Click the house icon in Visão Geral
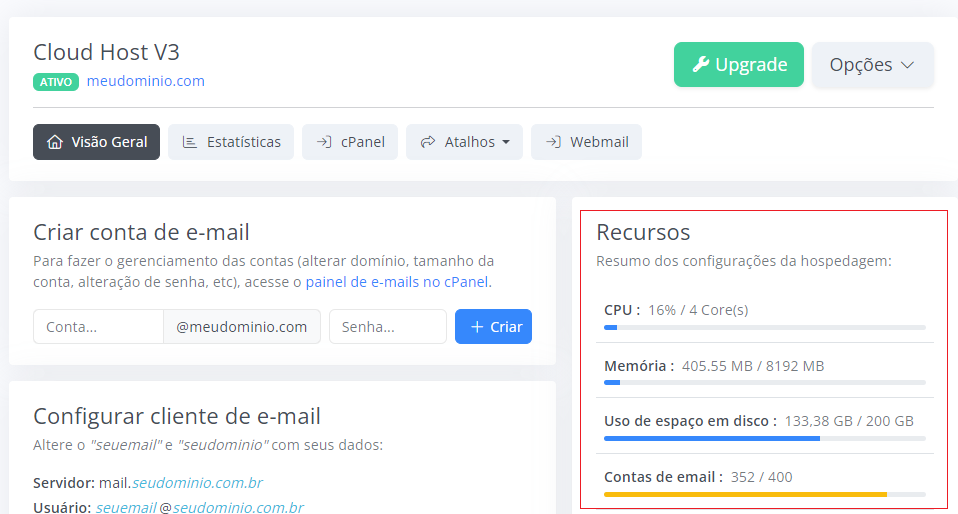Image resolution: width=958 pixels, height=514 pixels. (55, 142)
